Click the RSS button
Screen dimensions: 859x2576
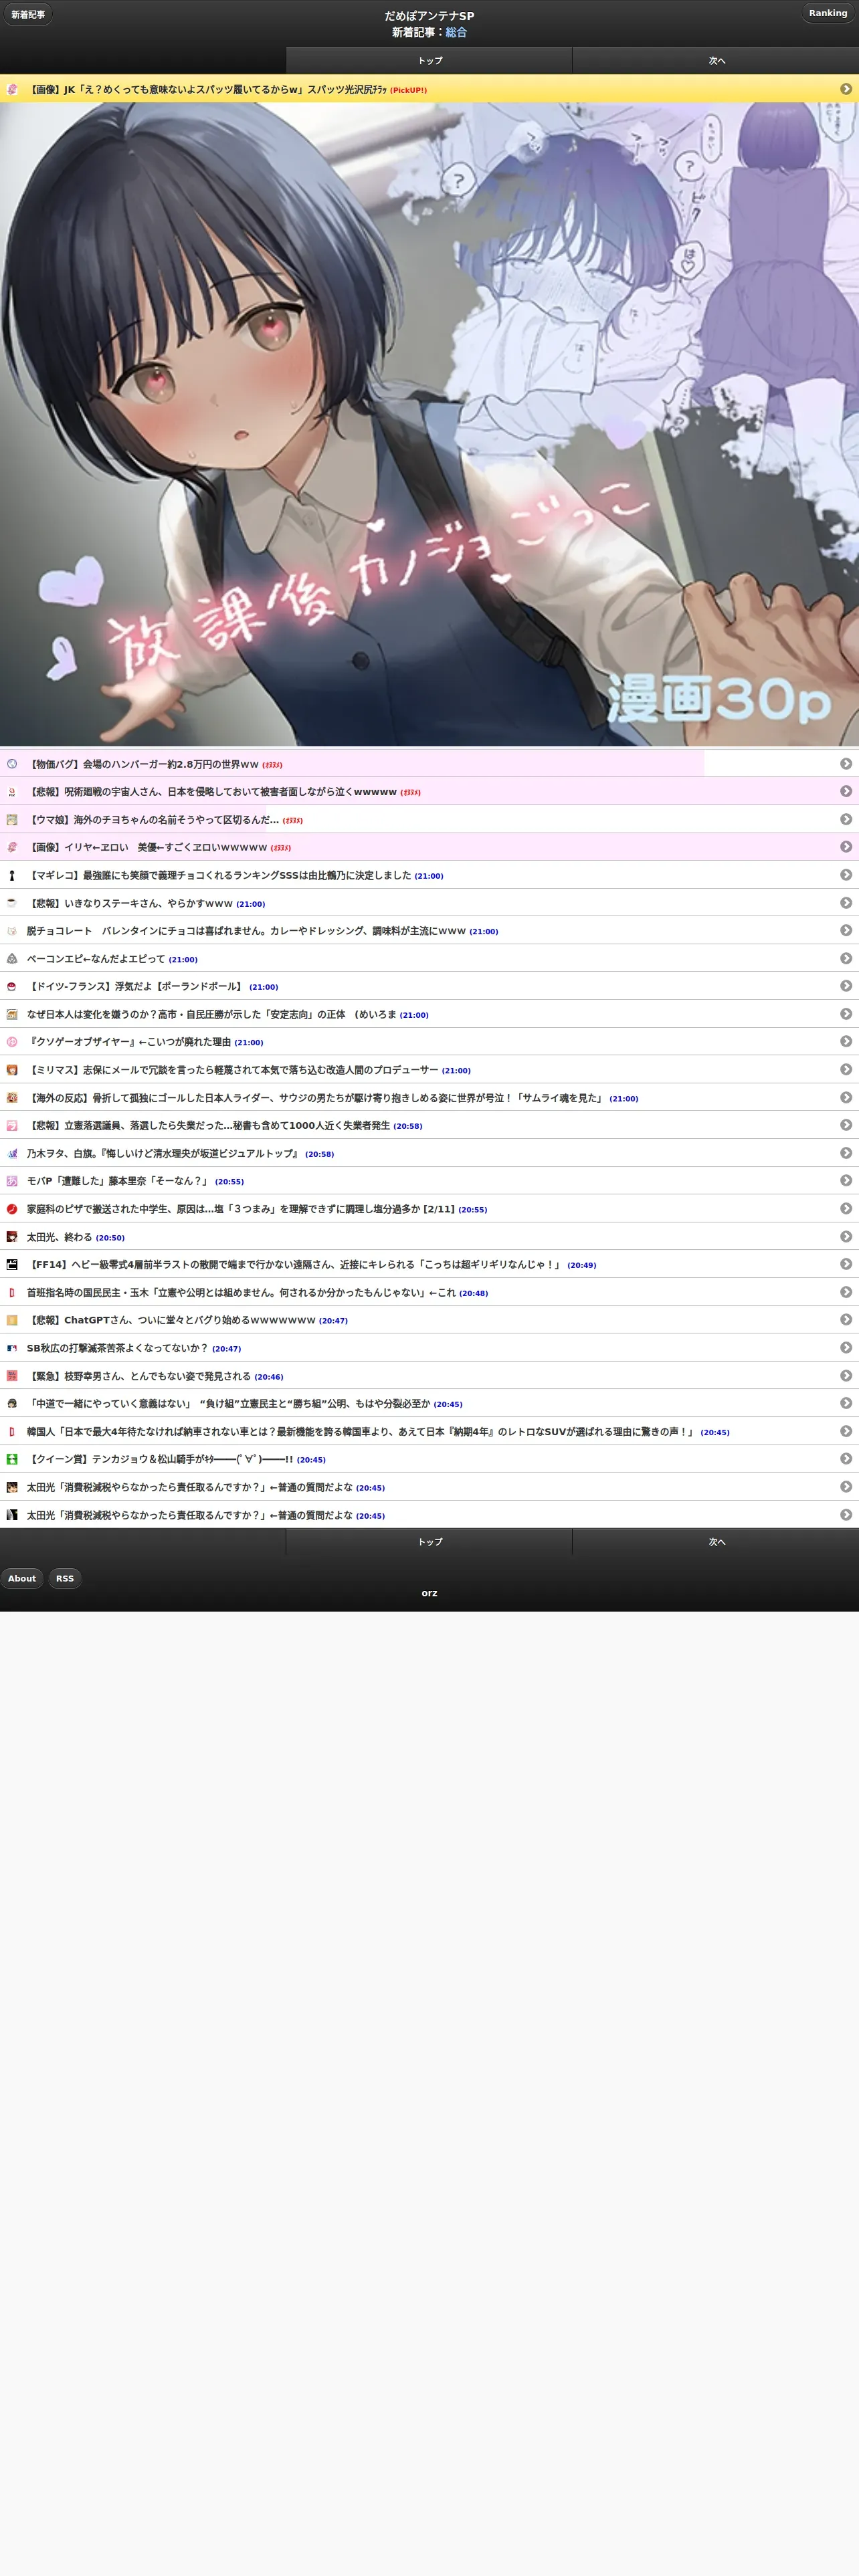point(65,1578)
